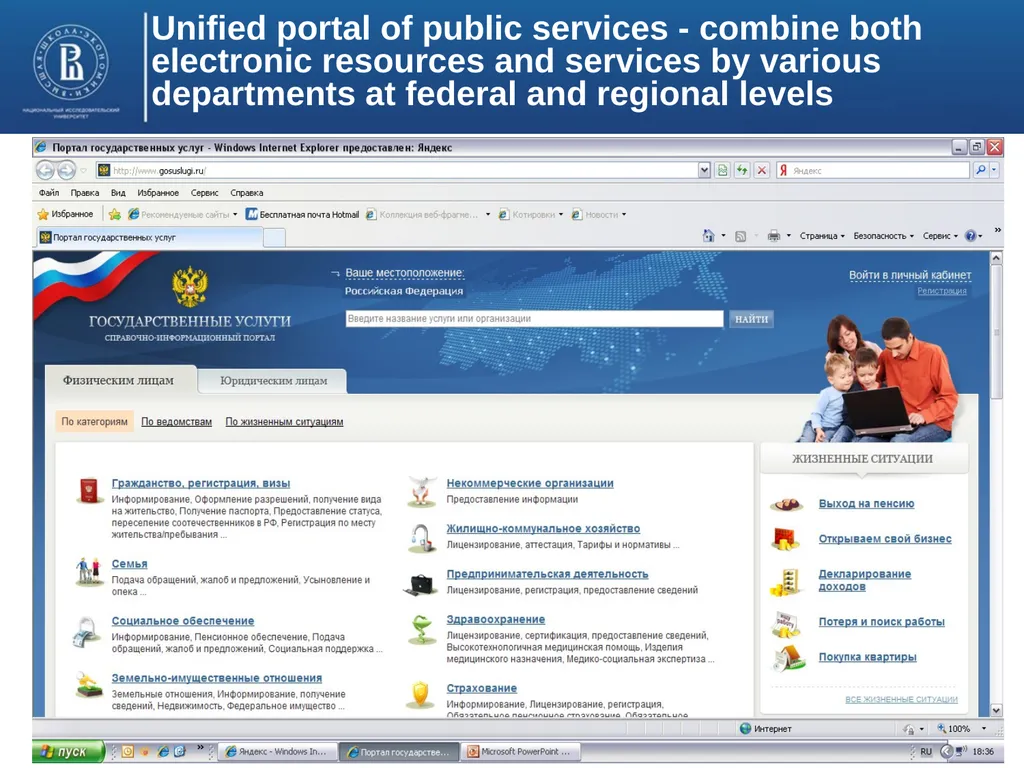Expand the search provider dropdown arrow
1024x768 pixels.
pyautogui.click(x=995, y=170)
